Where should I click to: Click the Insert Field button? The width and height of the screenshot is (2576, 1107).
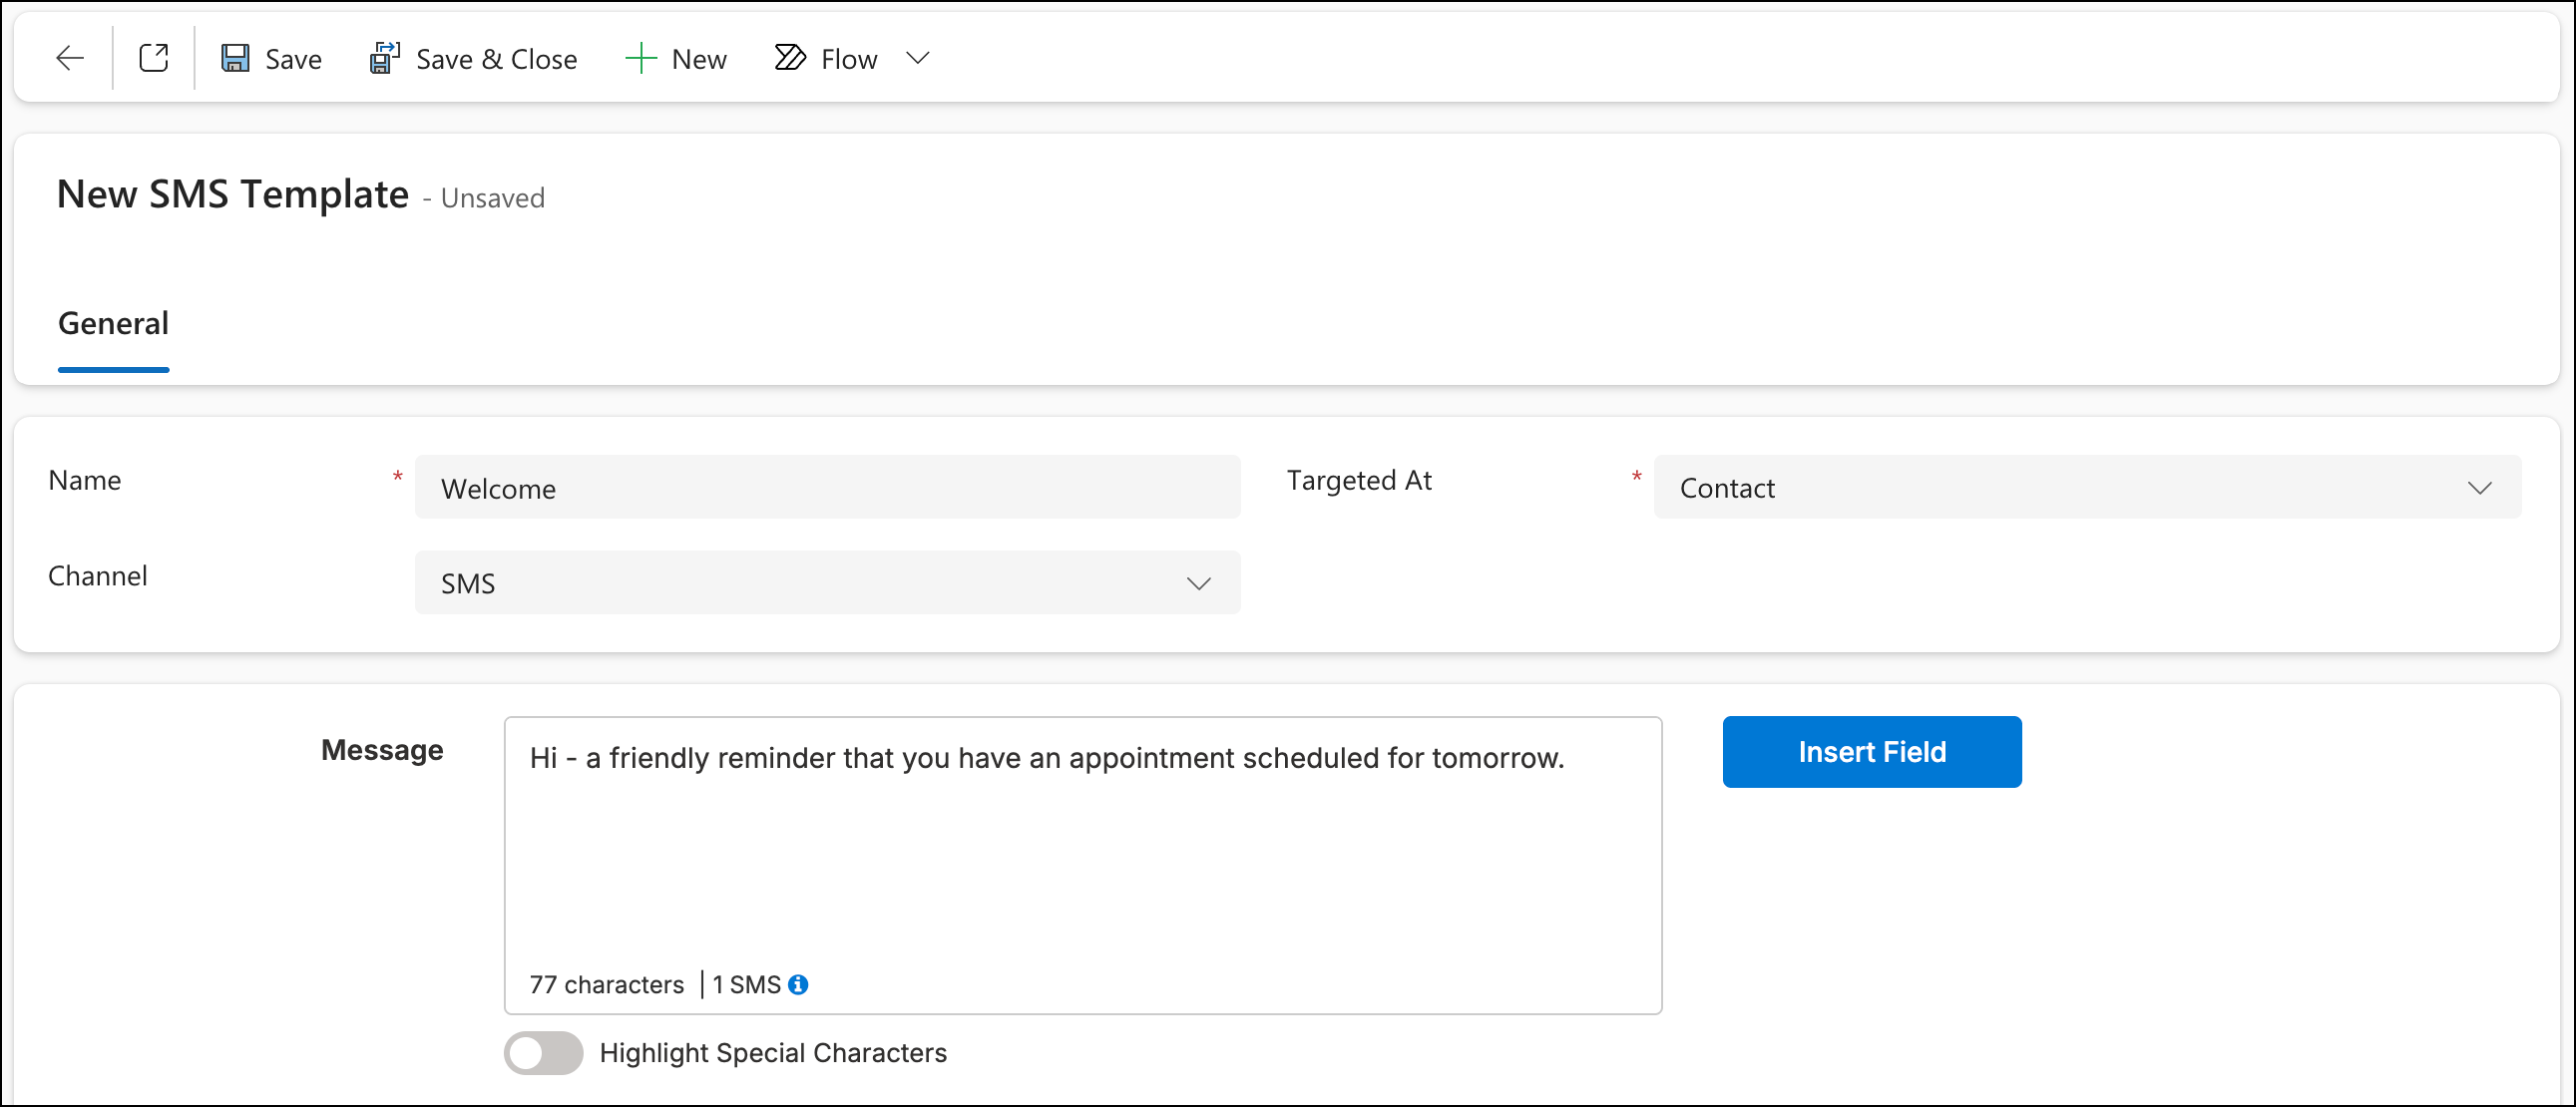(x=1871, y=752)
